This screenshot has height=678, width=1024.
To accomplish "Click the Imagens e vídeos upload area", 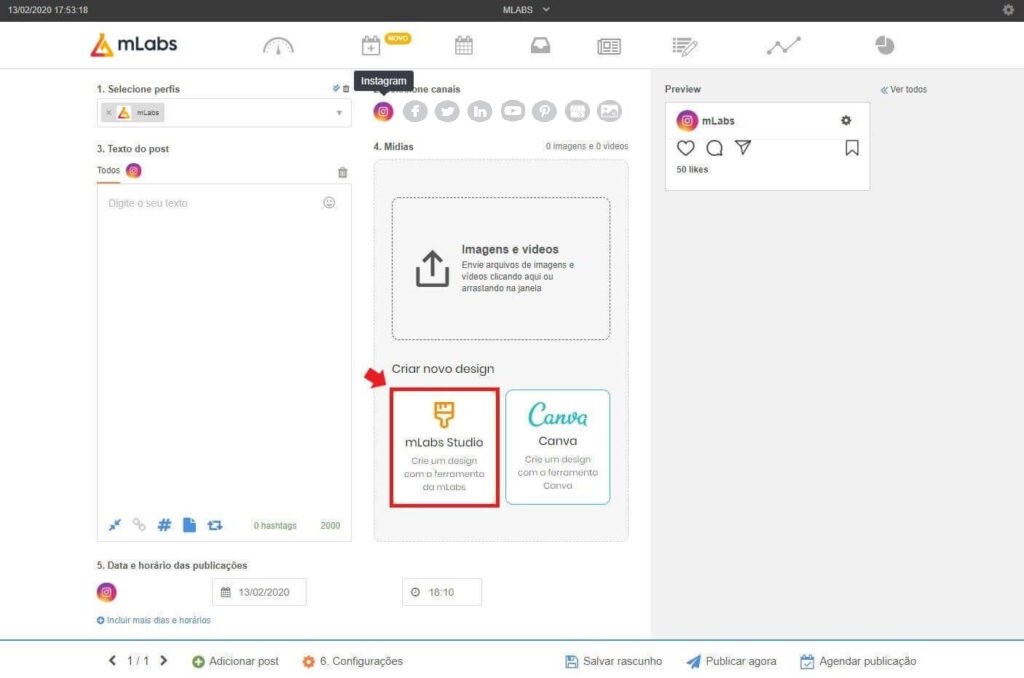I will pyautogui.click(x=501, y=268).
